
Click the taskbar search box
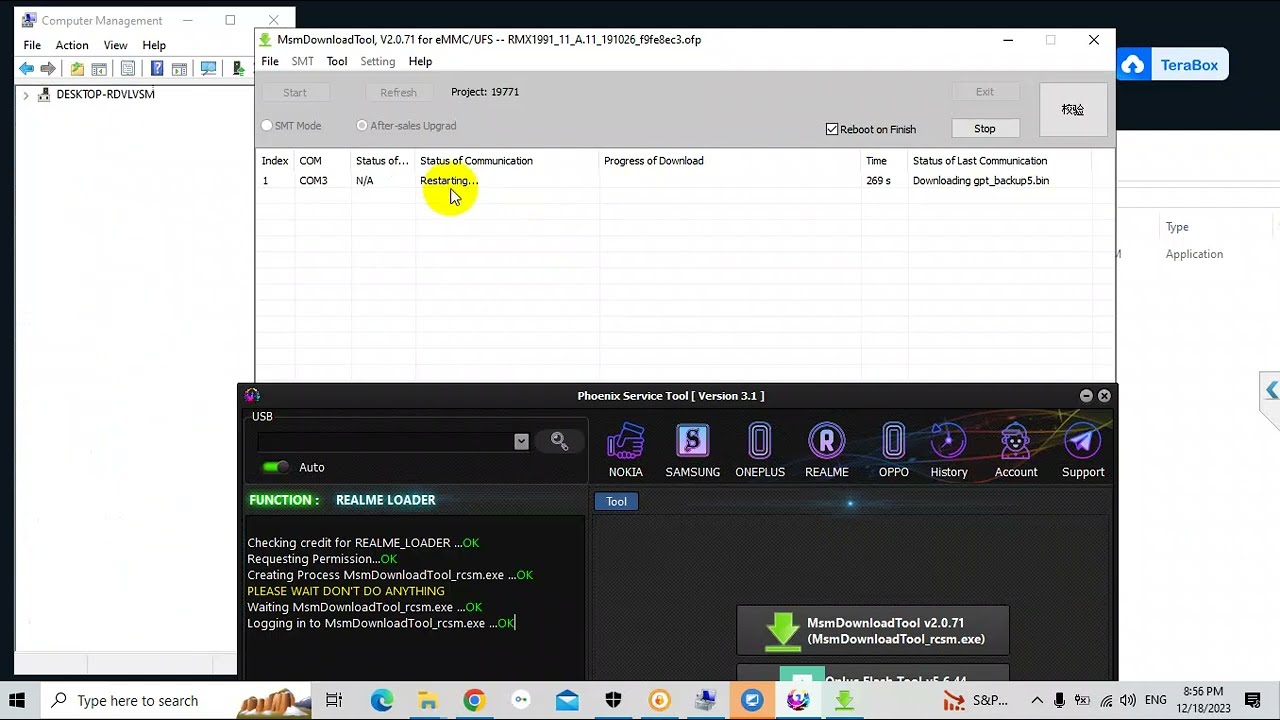click(178, 700)
